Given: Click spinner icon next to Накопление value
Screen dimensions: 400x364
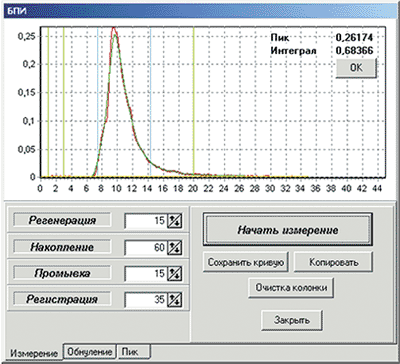Looking at the screenshot, I should pos(174,248).
